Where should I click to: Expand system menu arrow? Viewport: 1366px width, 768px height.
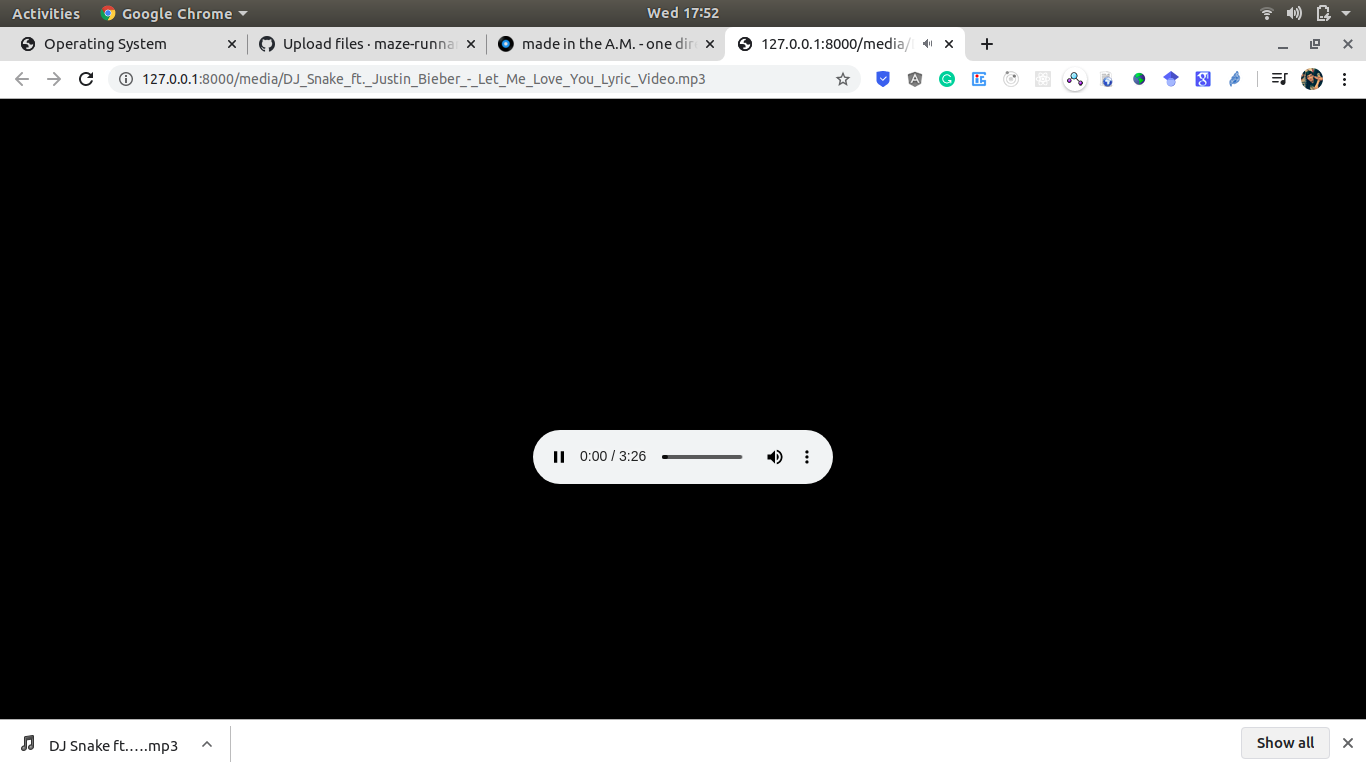1348,13
